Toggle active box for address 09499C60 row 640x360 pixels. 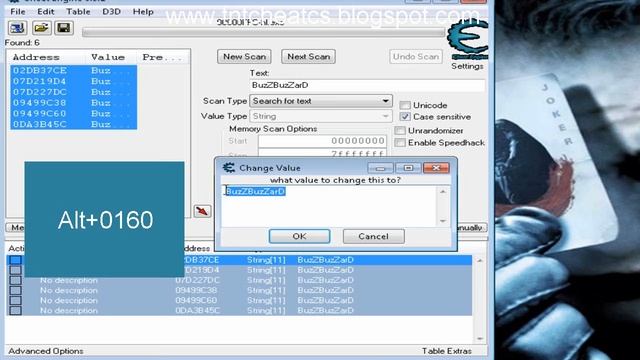tap(16, 300)
